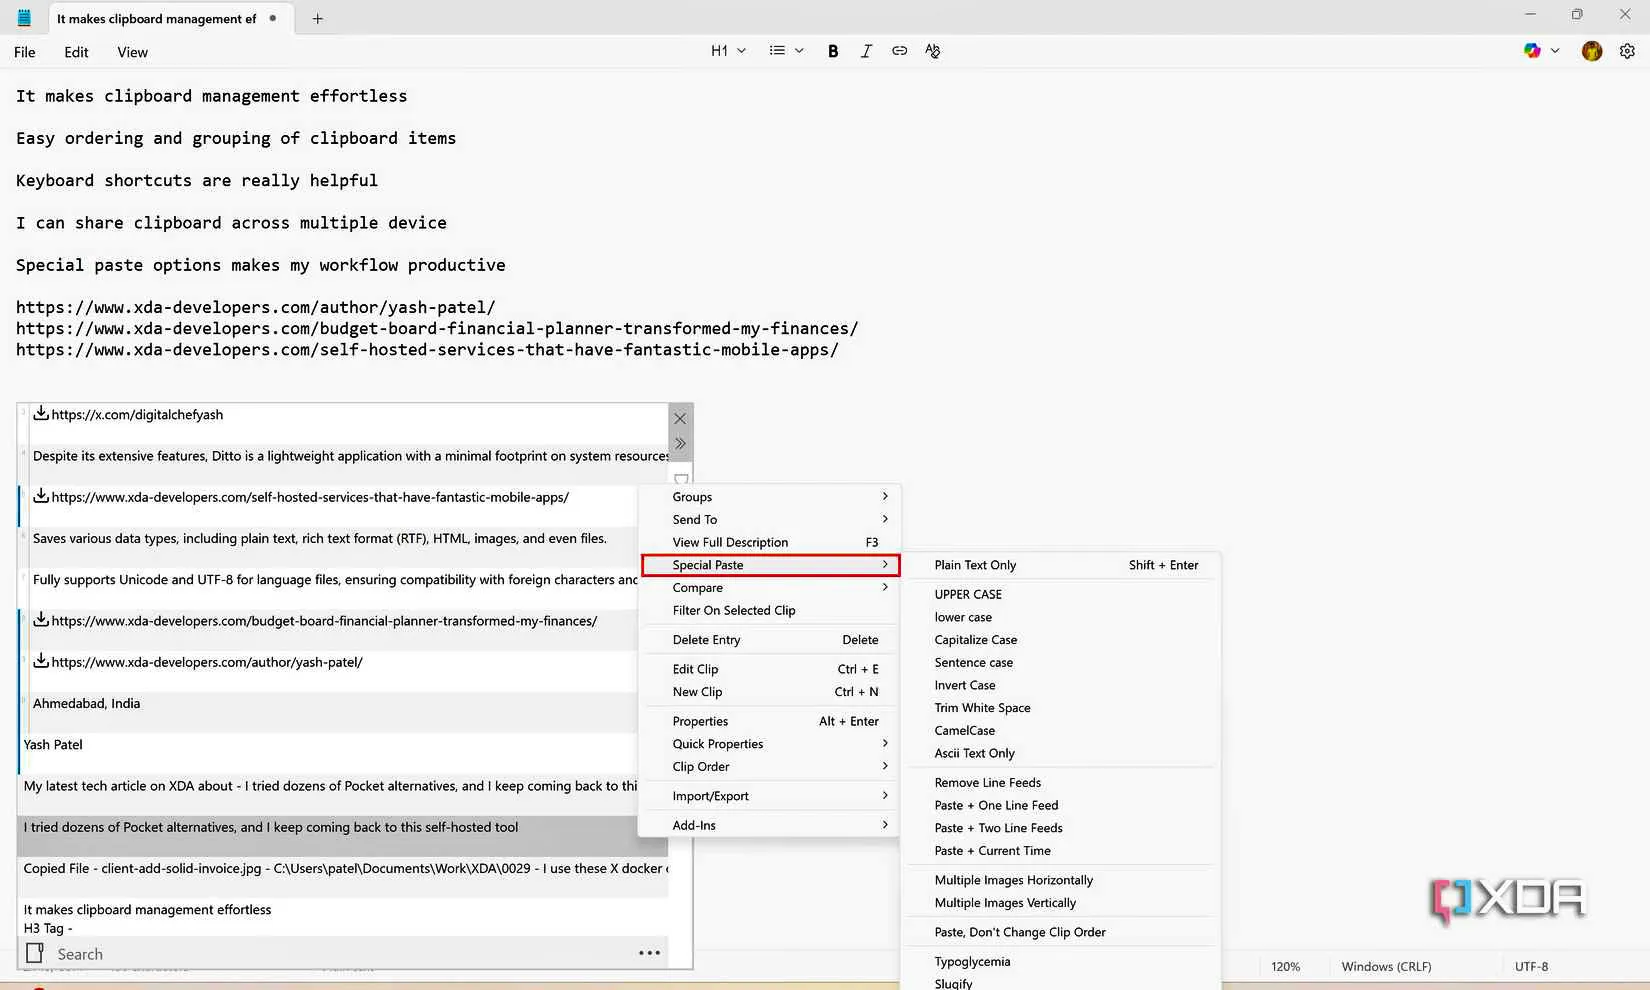Open the H1 heading dropdown

[x=728, y=51]
